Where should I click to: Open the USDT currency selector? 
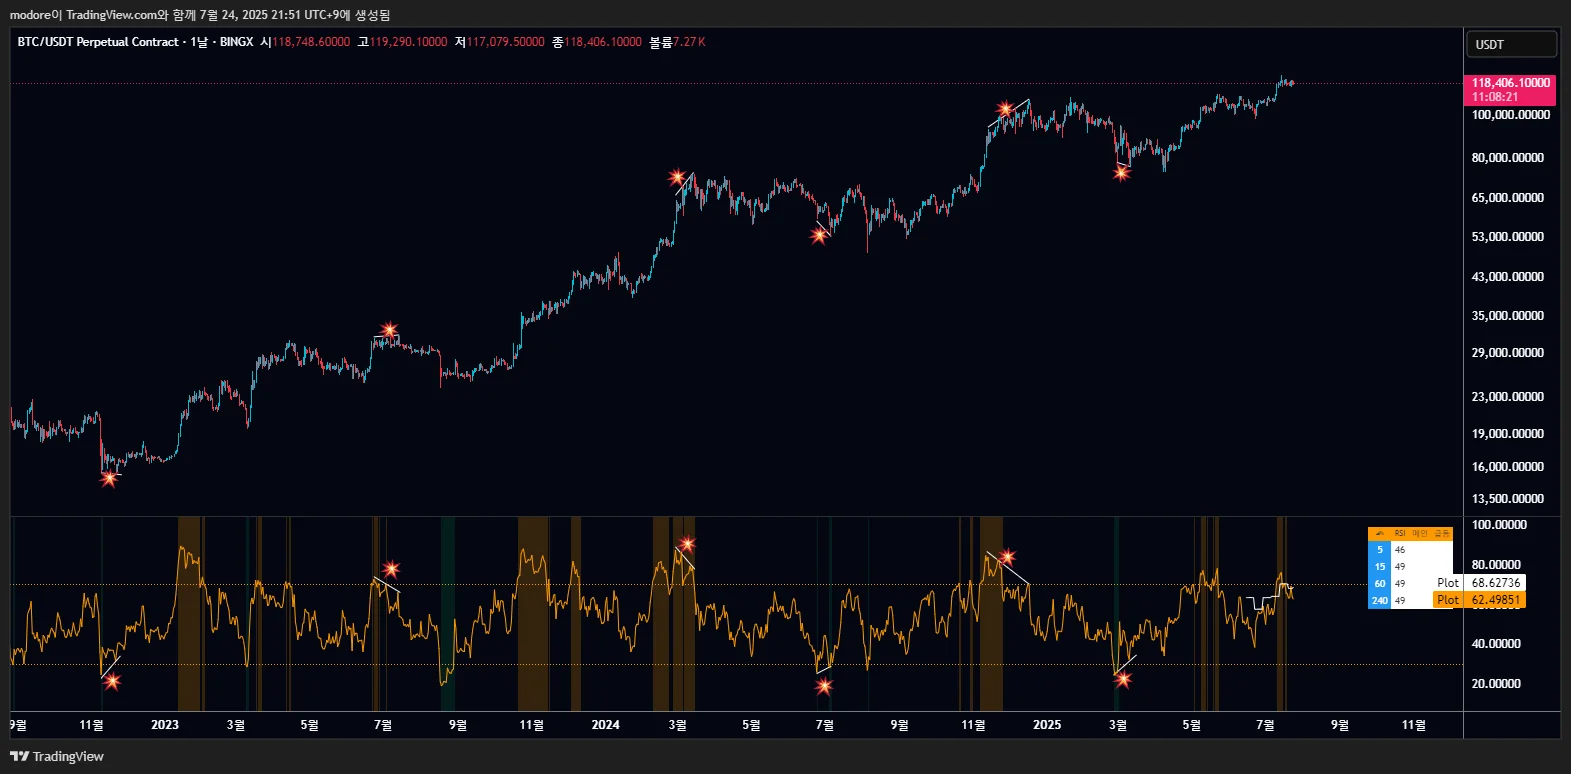(1511, 44)
